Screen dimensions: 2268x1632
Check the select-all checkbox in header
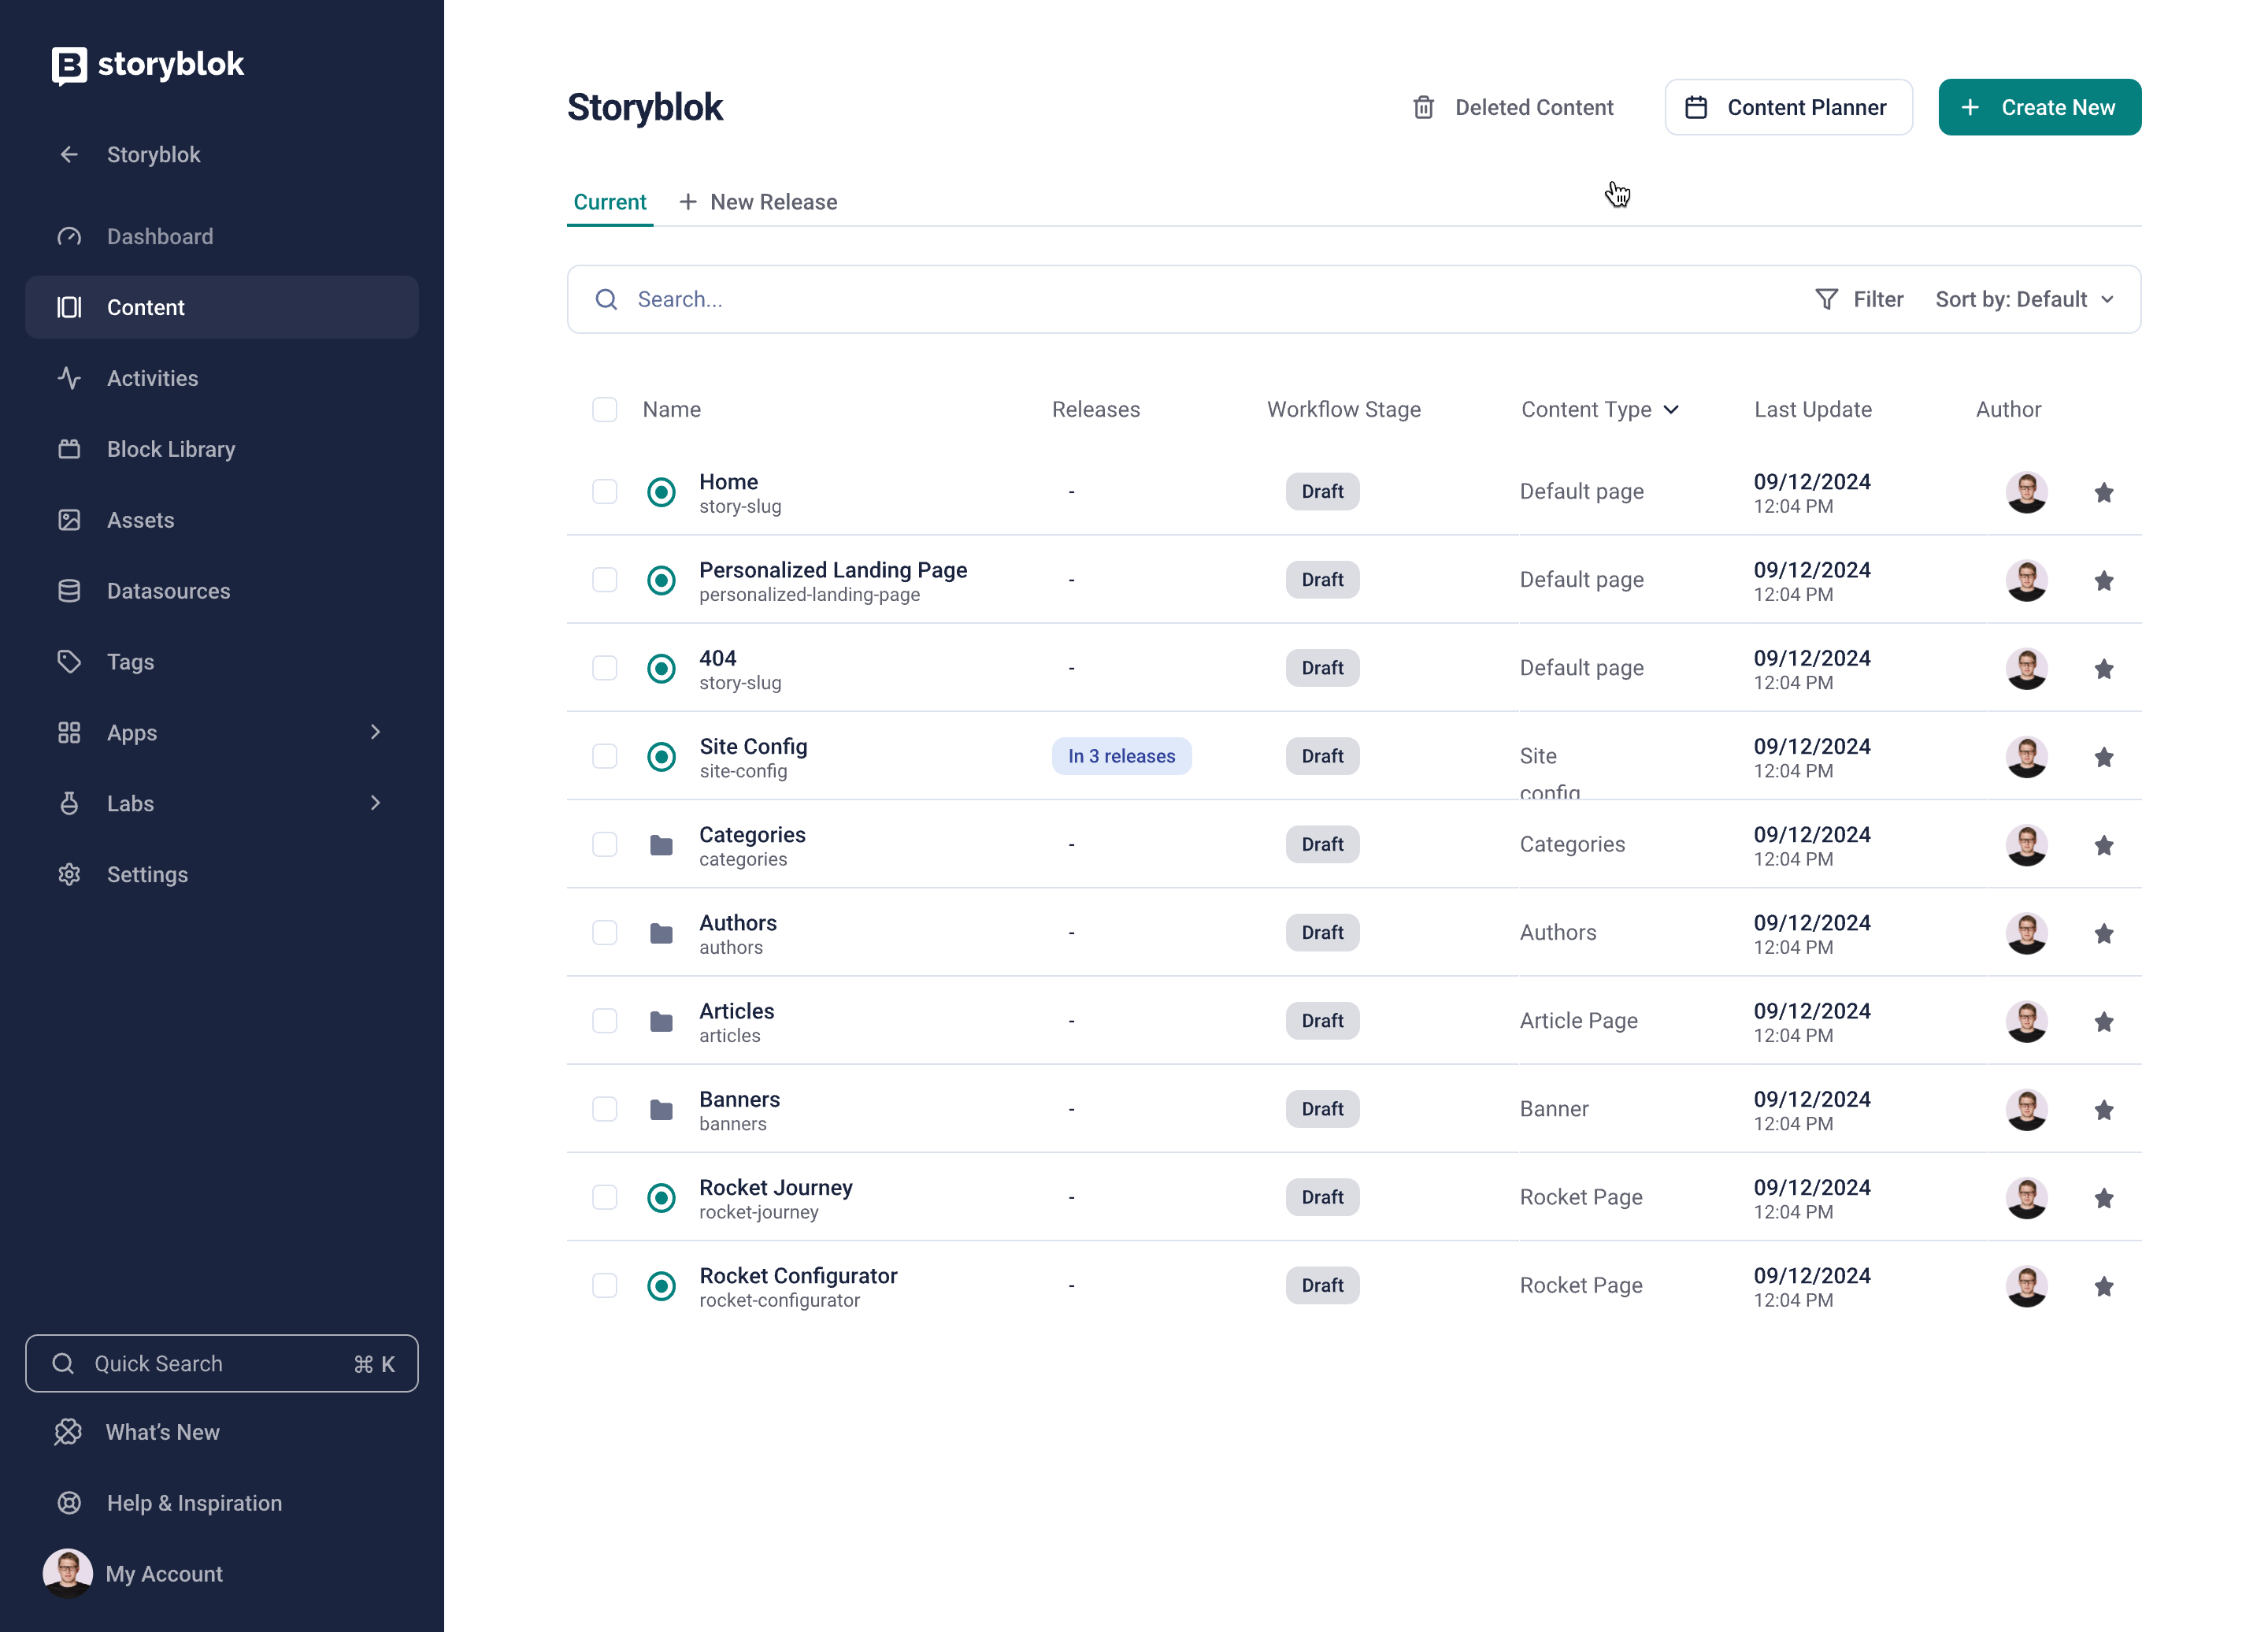coord(604,410)
